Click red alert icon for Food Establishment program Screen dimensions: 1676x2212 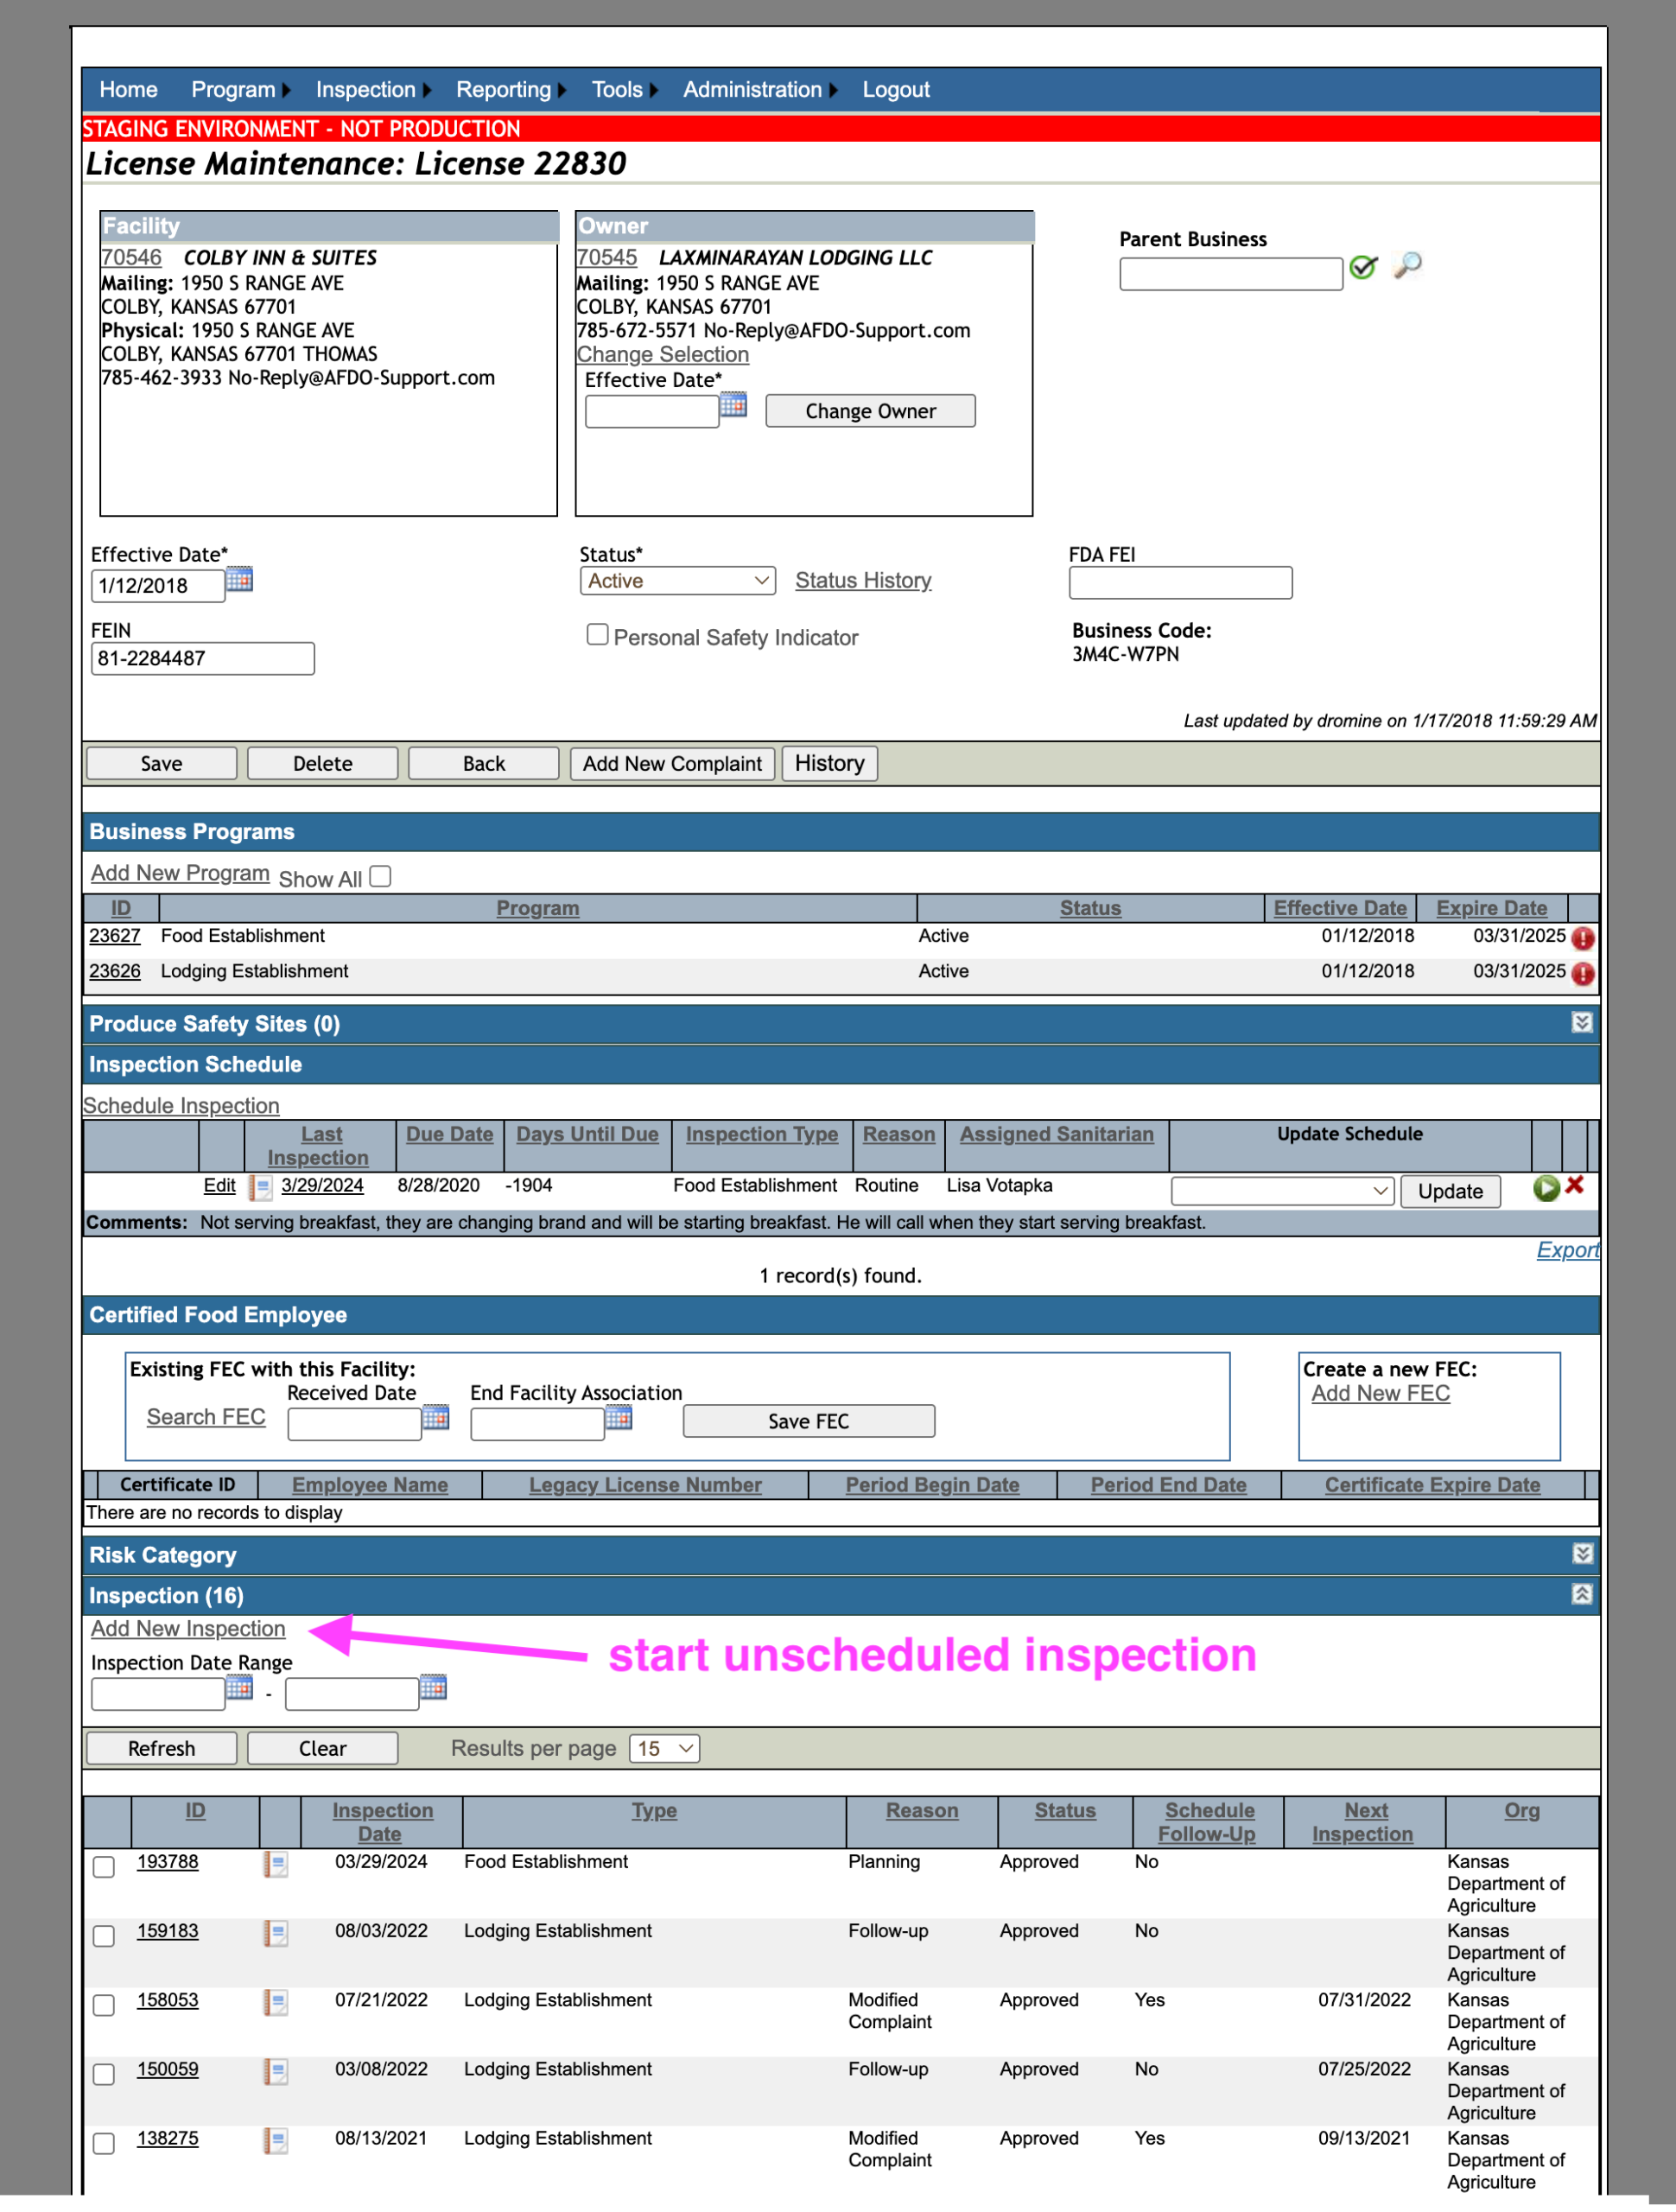[1583, 938]
